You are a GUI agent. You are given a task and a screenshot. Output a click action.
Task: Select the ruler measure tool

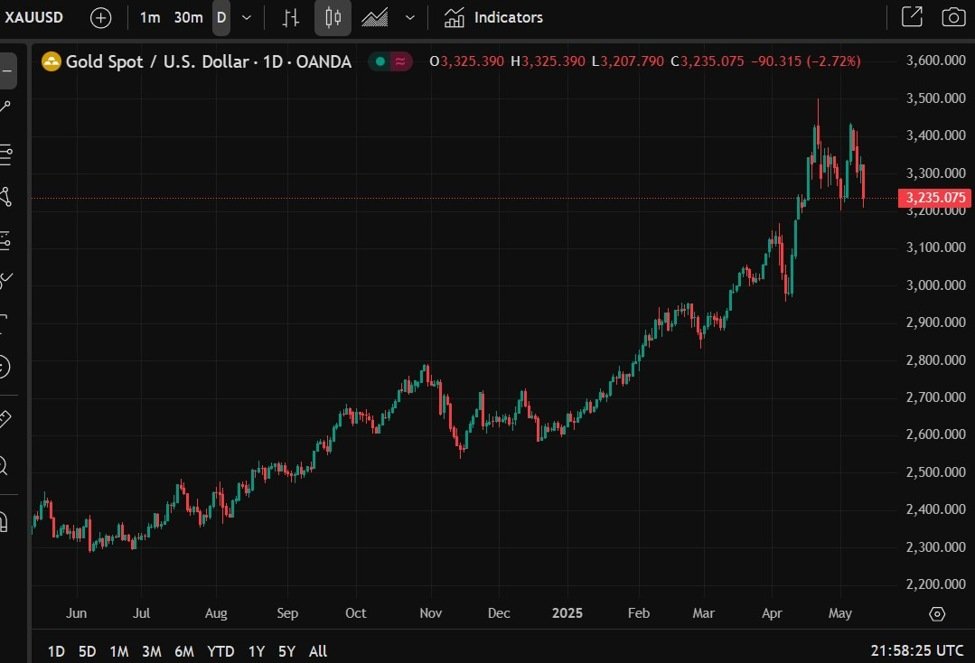4,419
